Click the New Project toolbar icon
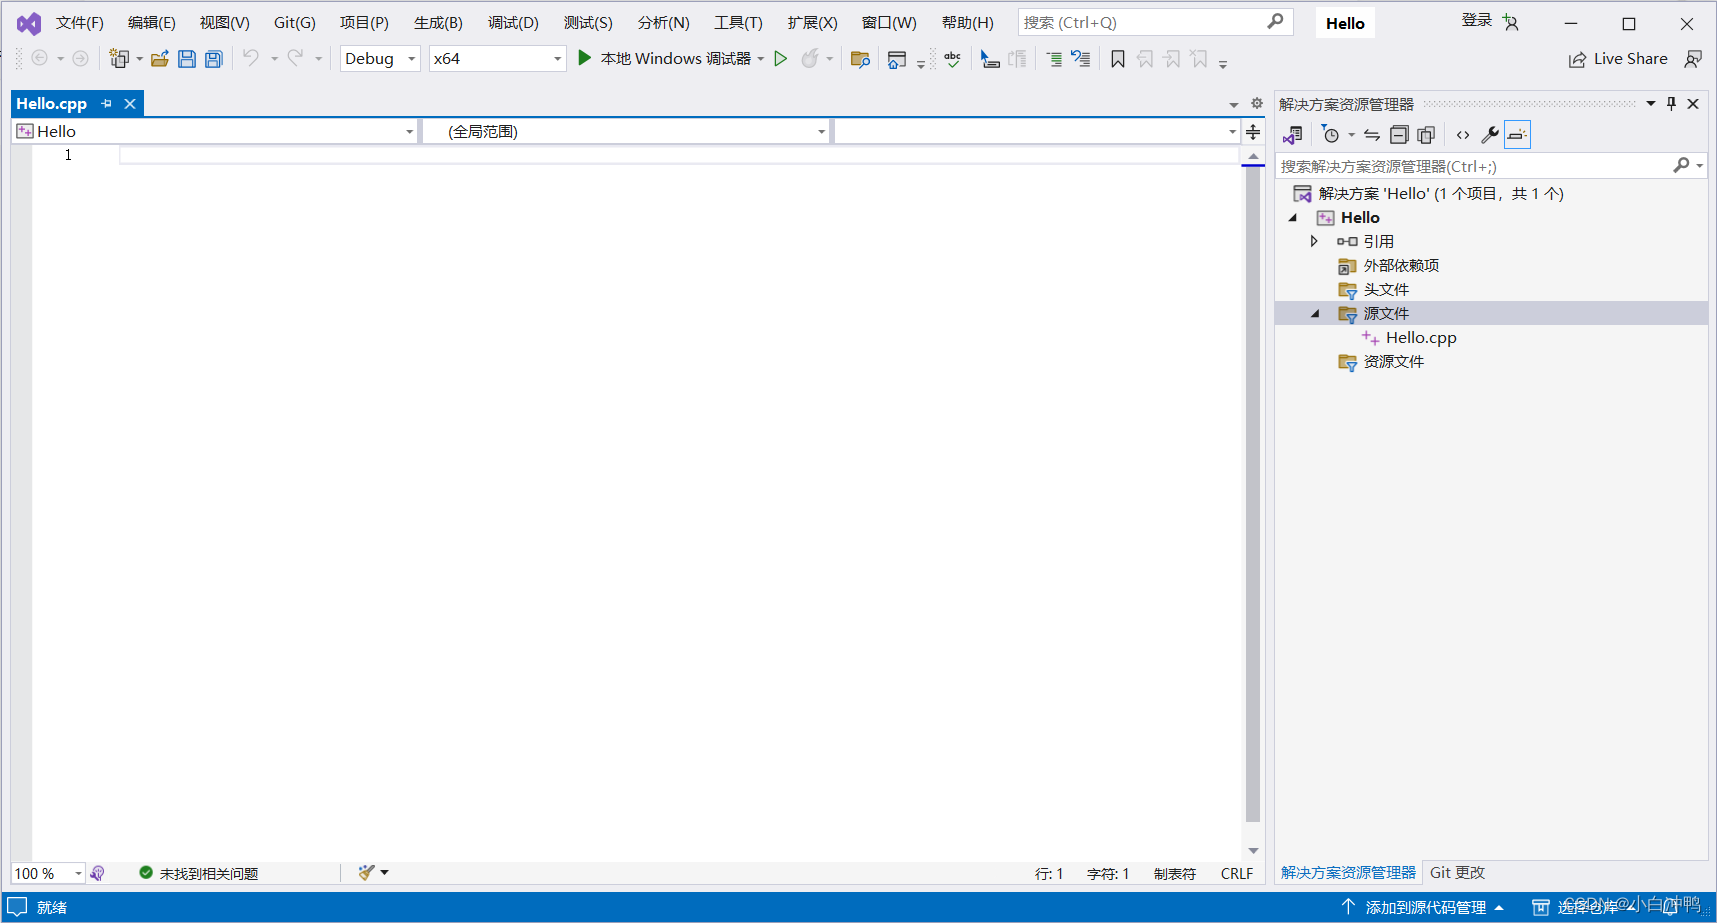This screenshot has width=1717, height=923. pos(119,59)
